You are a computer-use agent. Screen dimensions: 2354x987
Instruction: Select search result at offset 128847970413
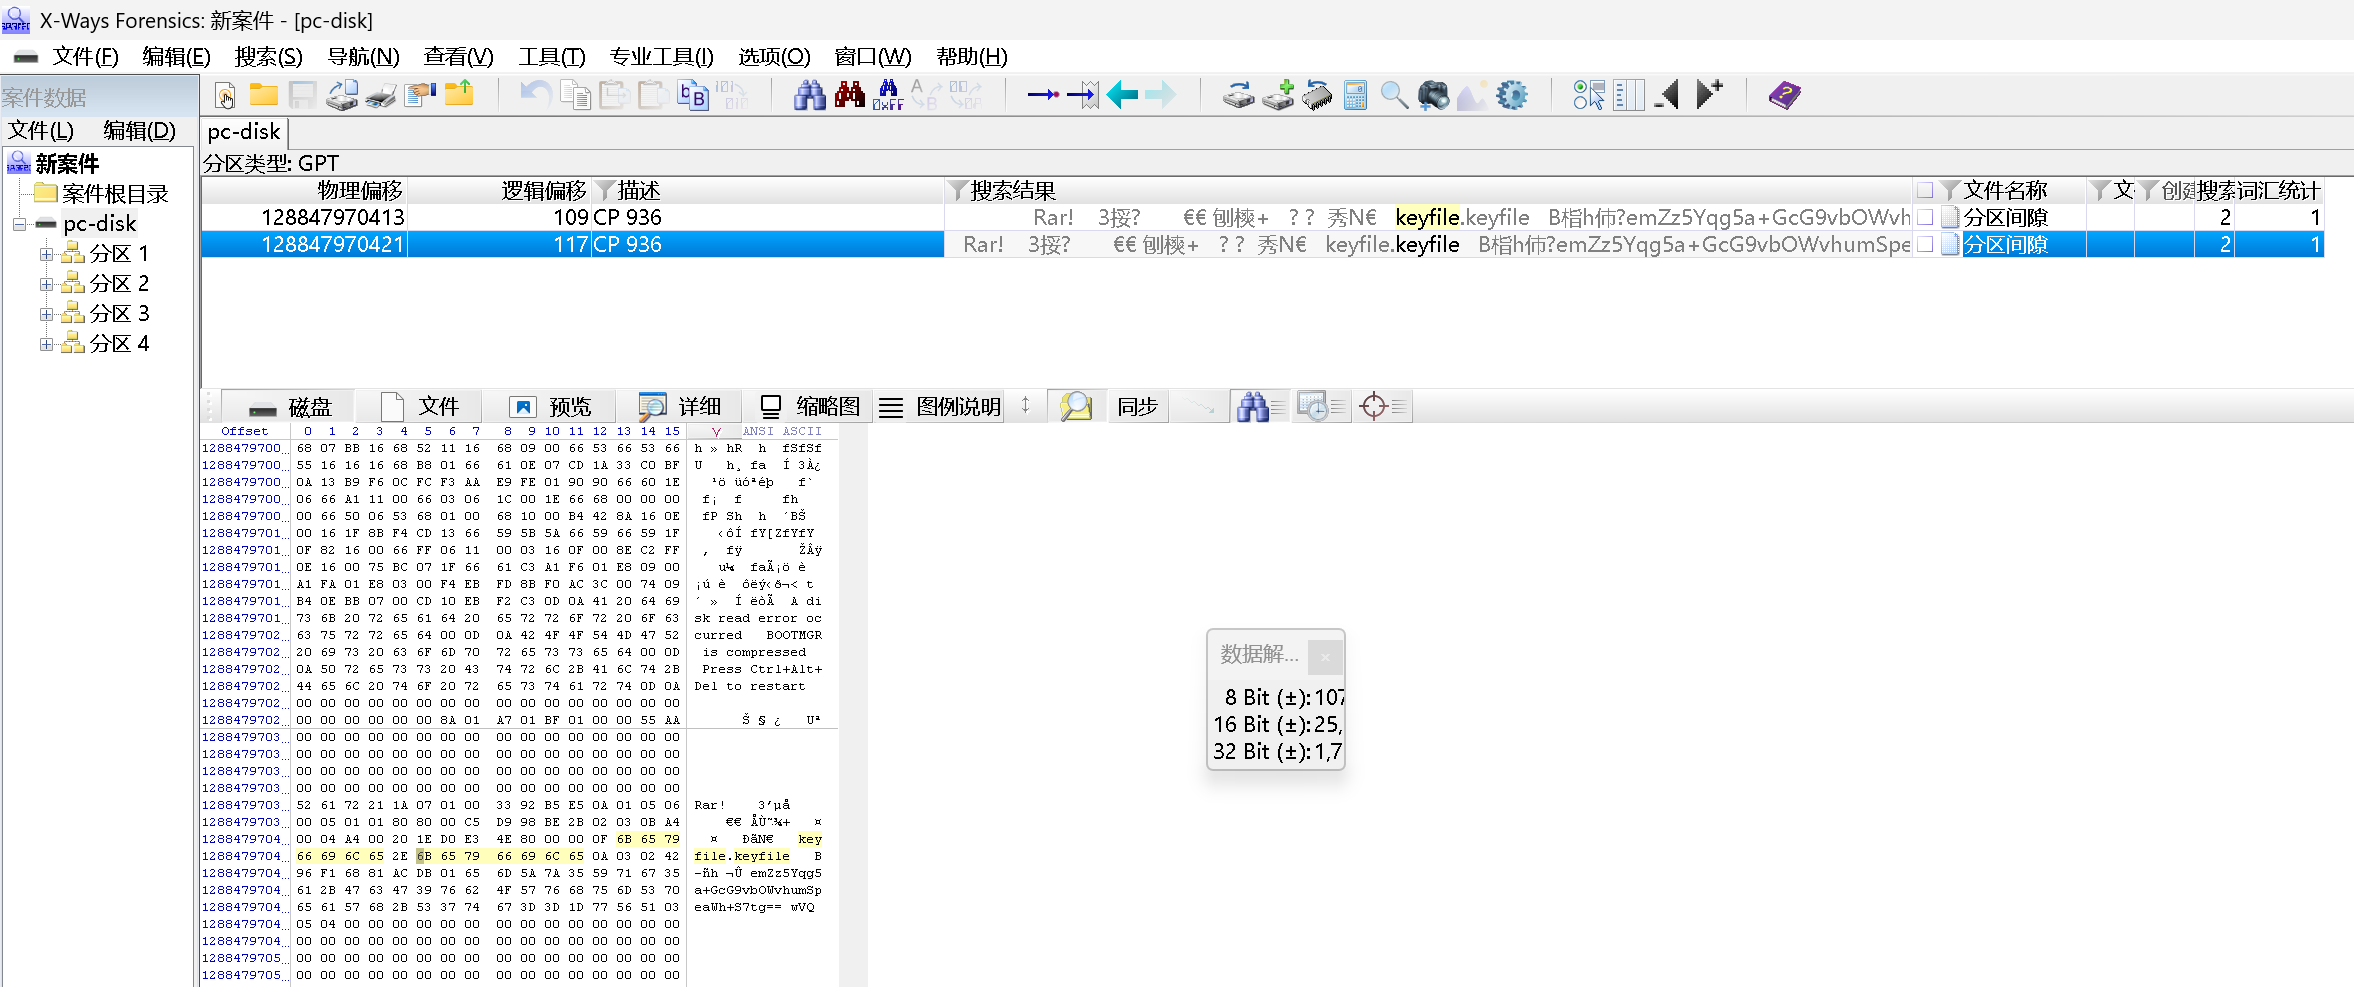point(333,217)
